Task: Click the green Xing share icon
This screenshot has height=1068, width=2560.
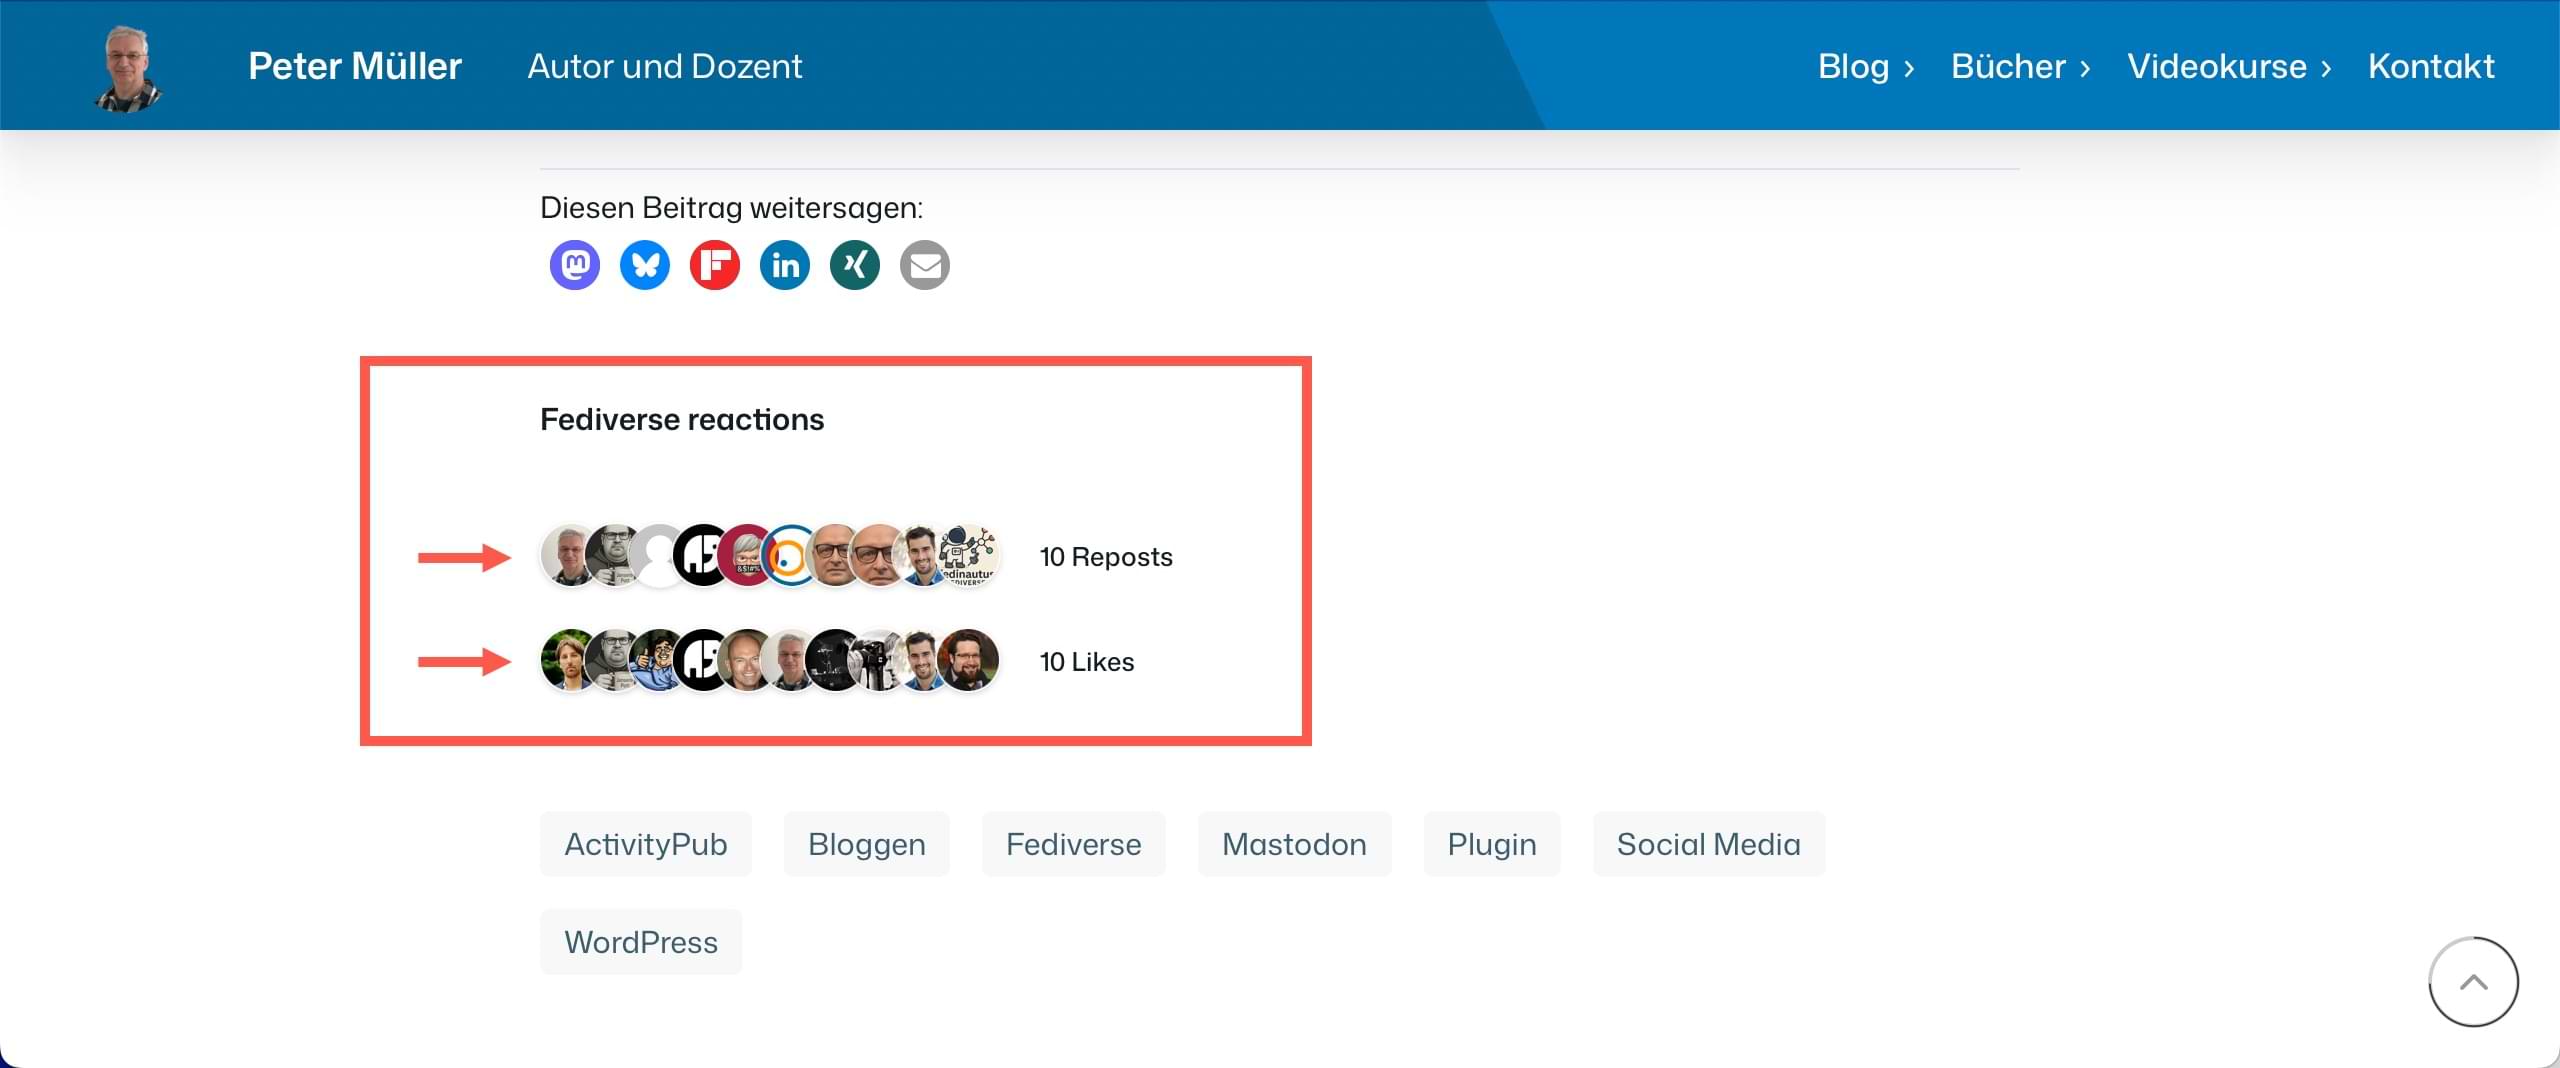Action: pos(854,265)
